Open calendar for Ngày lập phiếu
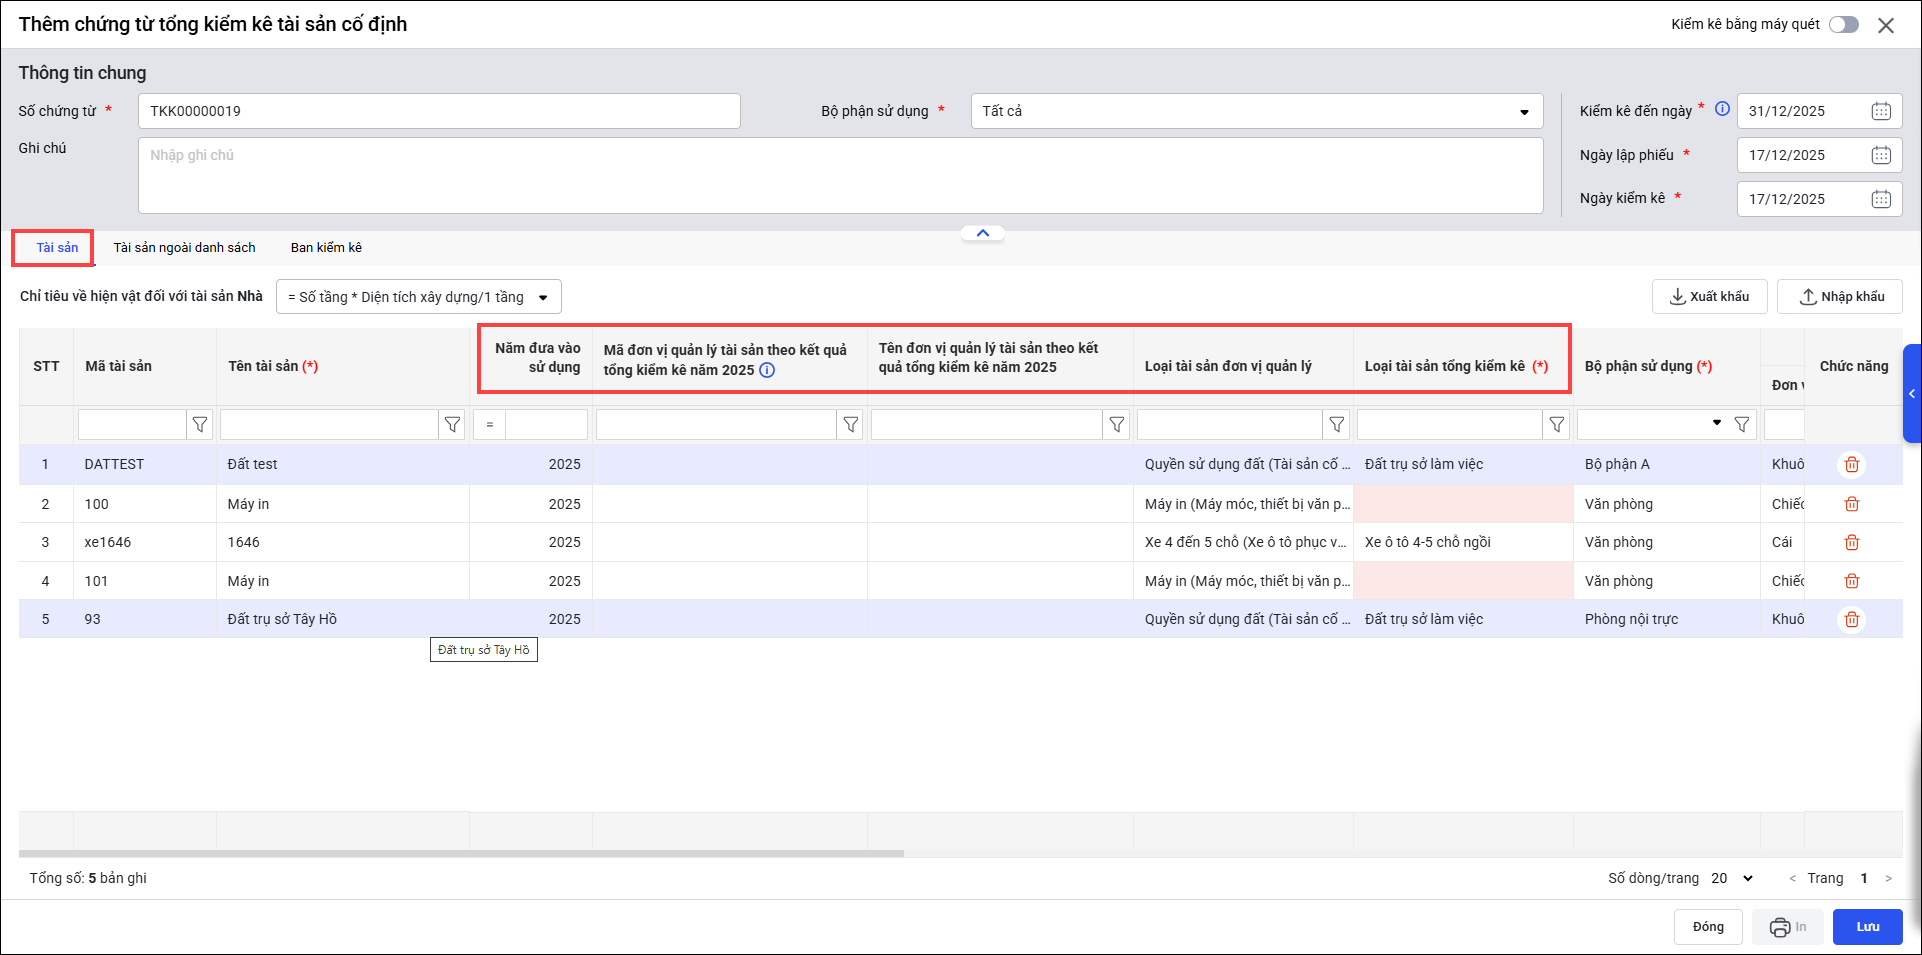1922x955 pixels. (1880, 155)
